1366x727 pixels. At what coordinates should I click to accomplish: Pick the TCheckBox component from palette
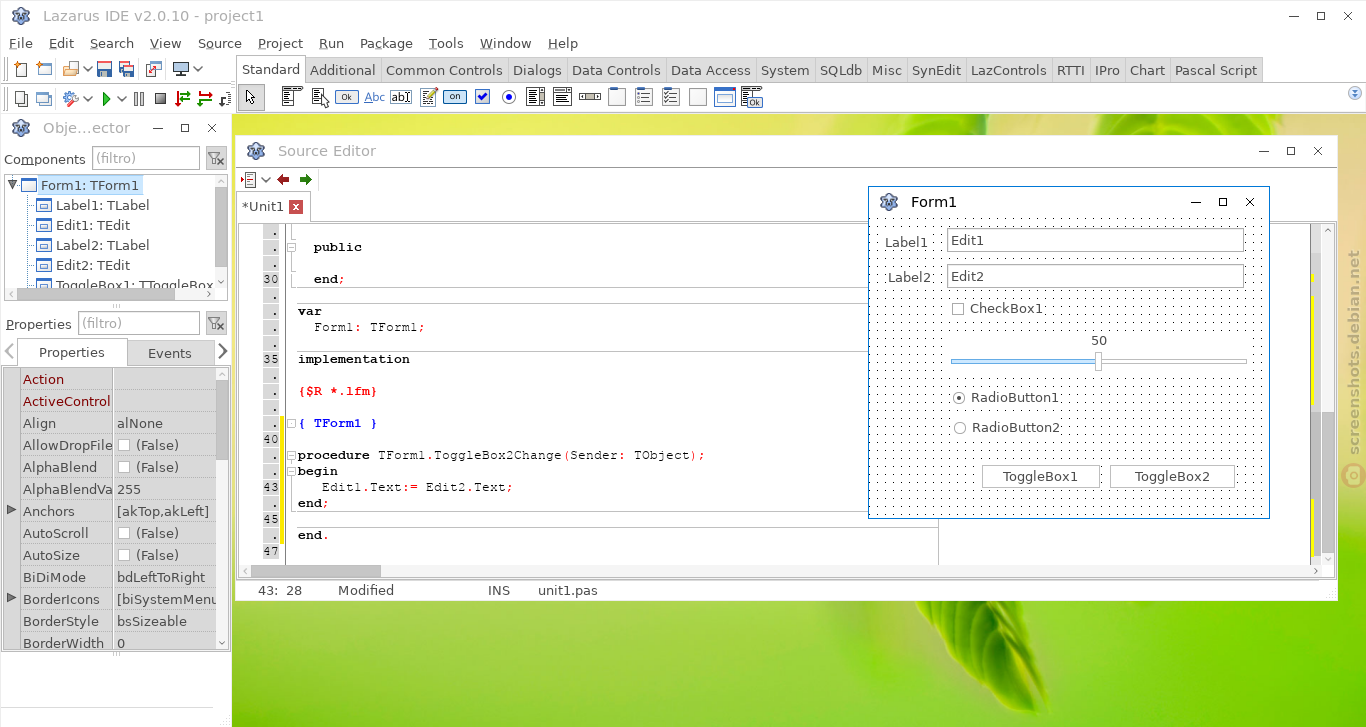[482, 97]
